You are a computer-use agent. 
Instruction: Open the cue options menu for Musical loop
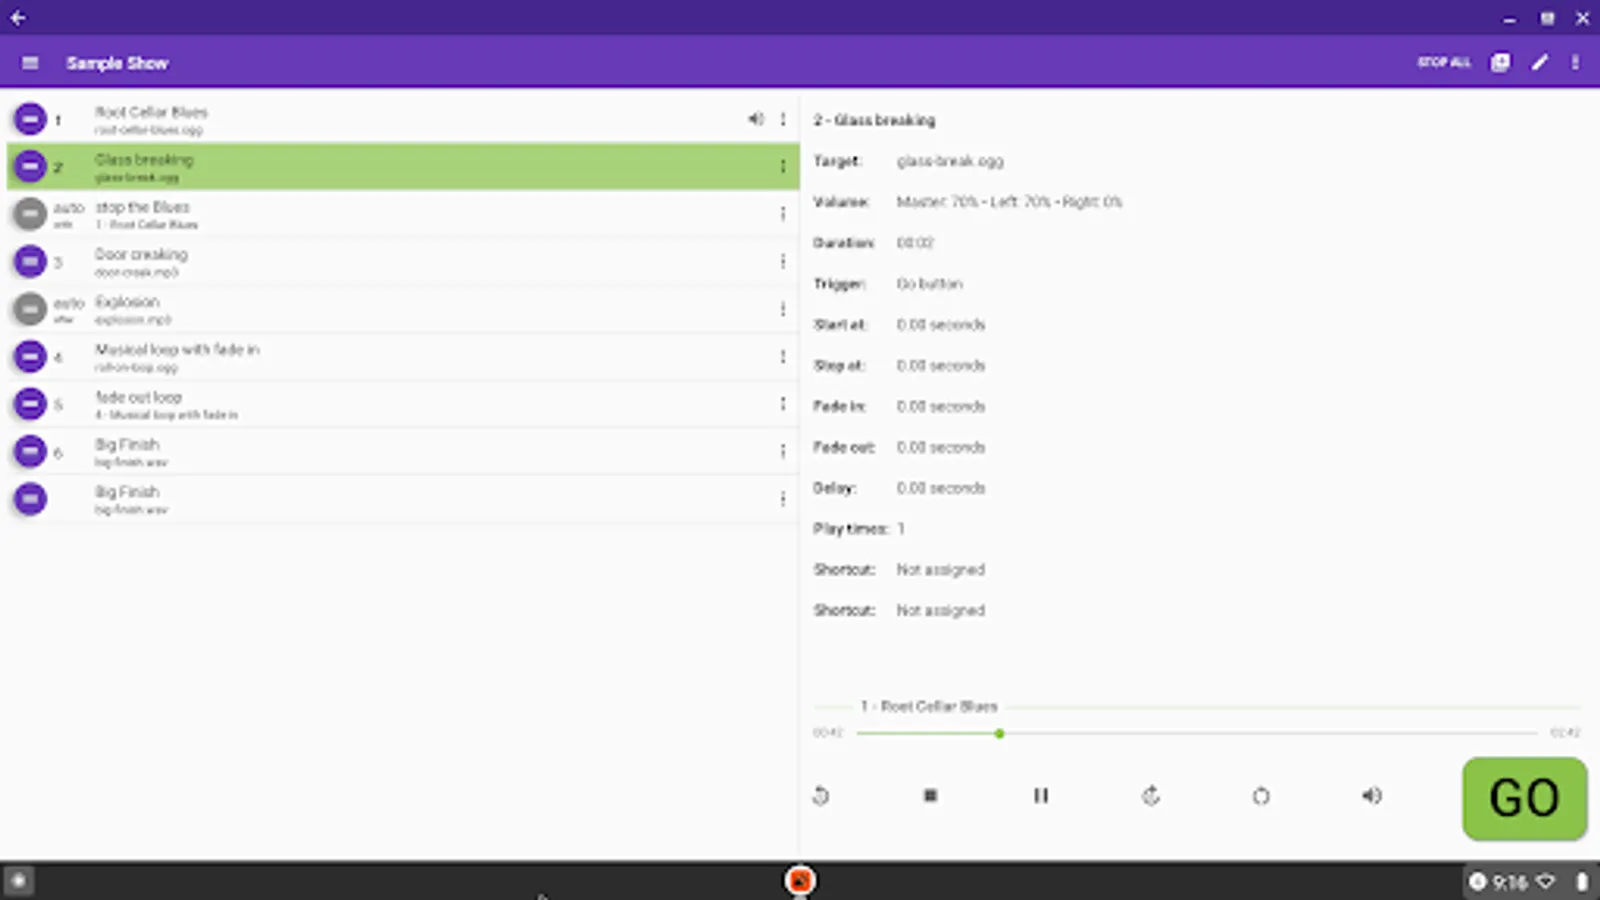click(x=783, y=355)
